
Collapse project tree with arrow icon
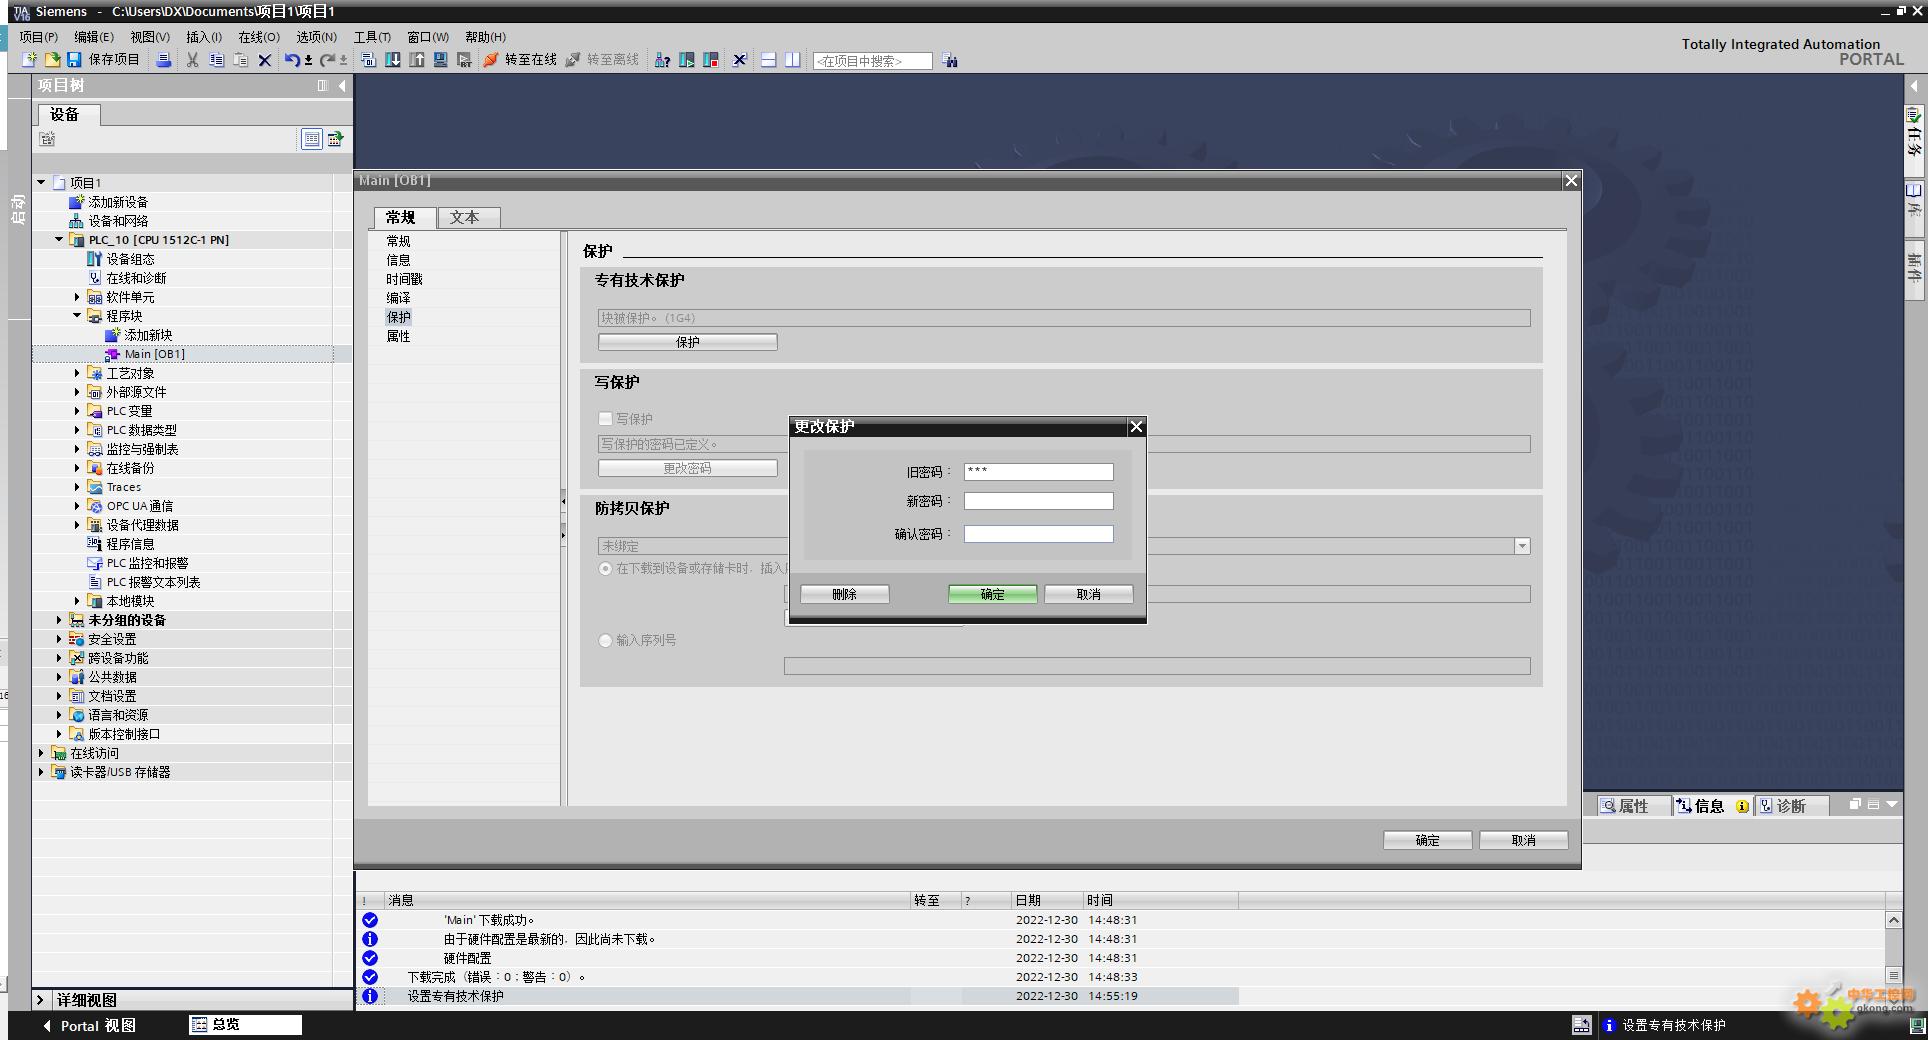click(x=342, y=85)
